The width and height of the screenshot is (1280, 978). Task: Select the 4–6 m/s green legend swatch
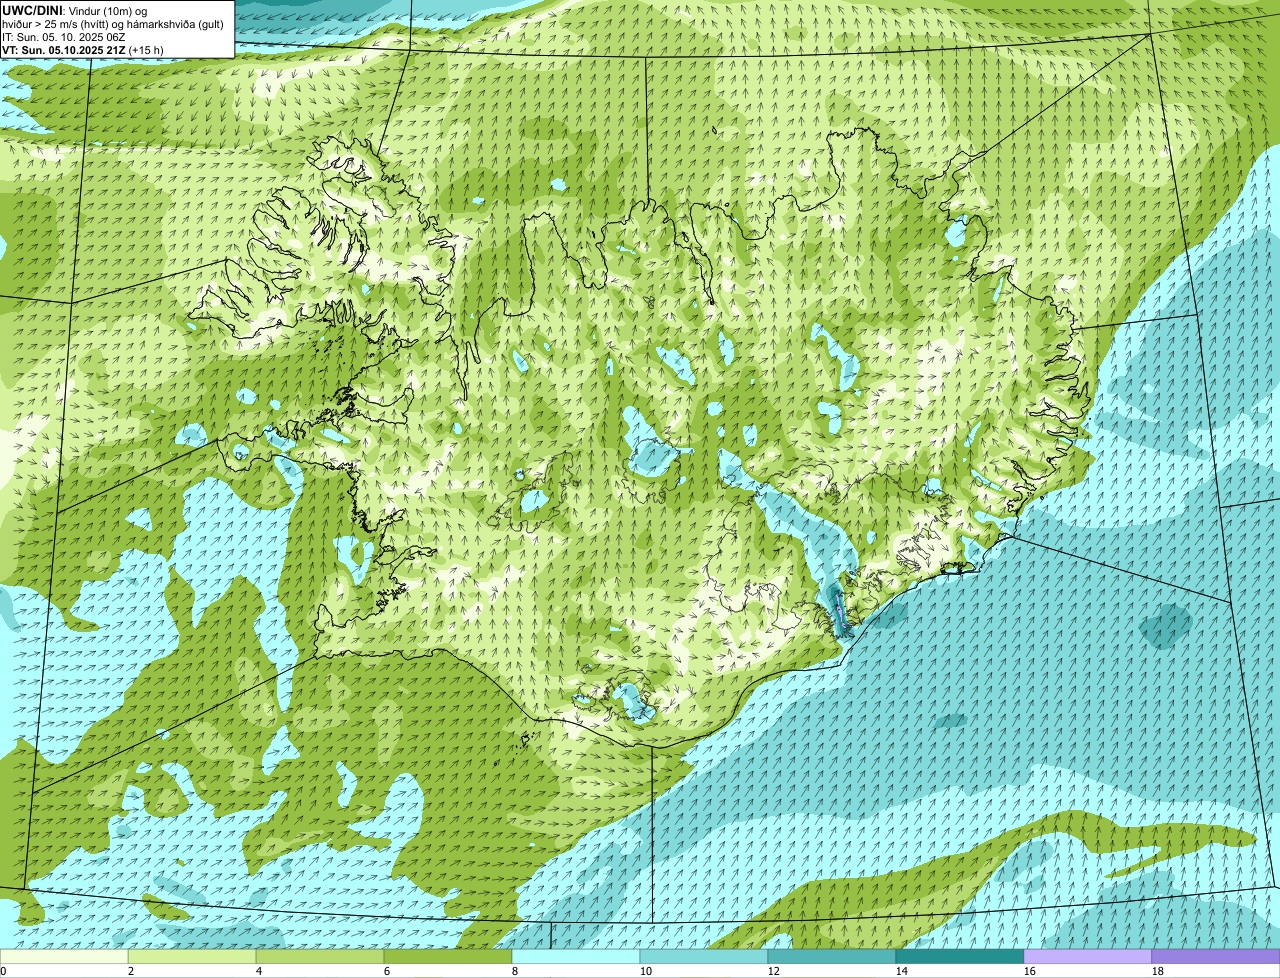[x=320, y=957]
